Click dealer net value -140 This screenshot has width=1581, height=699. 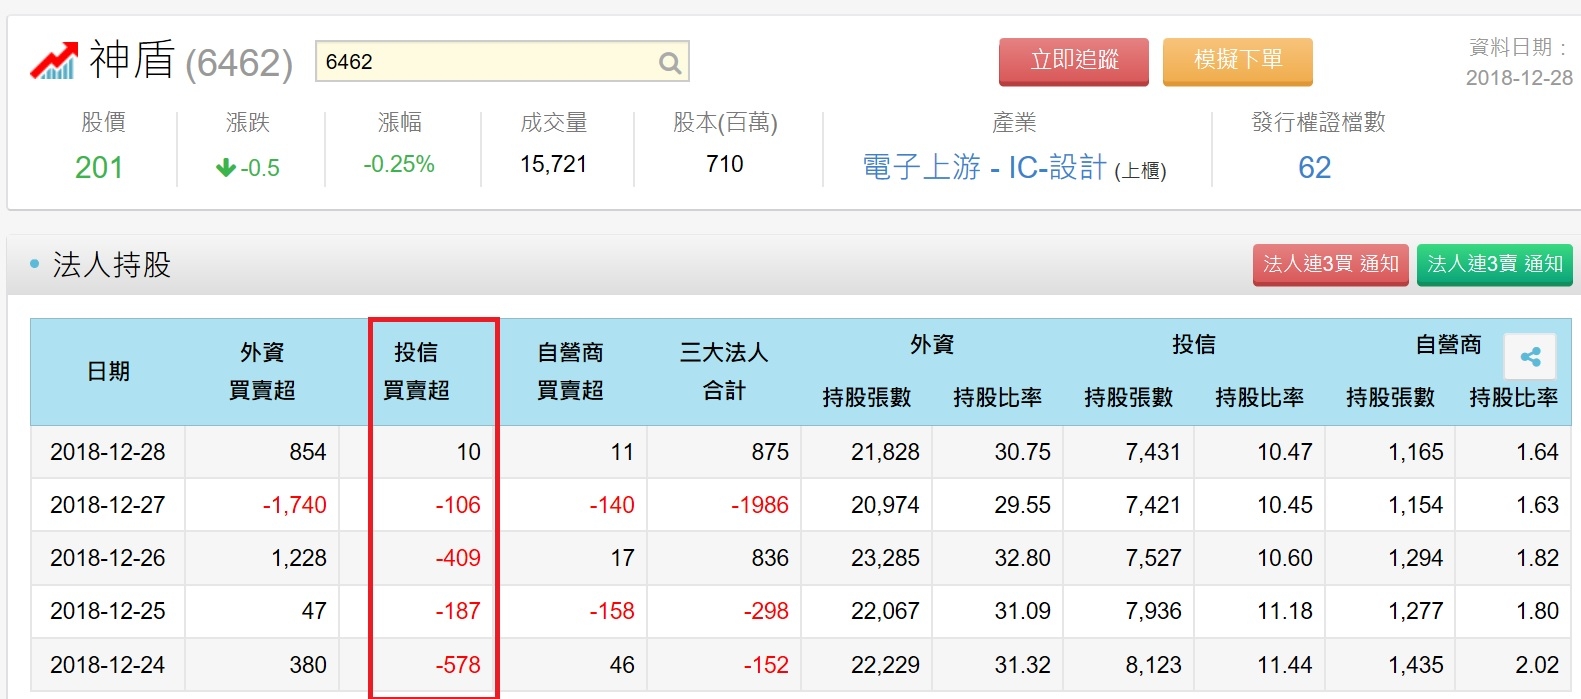pyautogui.click(x=612, y=505)
